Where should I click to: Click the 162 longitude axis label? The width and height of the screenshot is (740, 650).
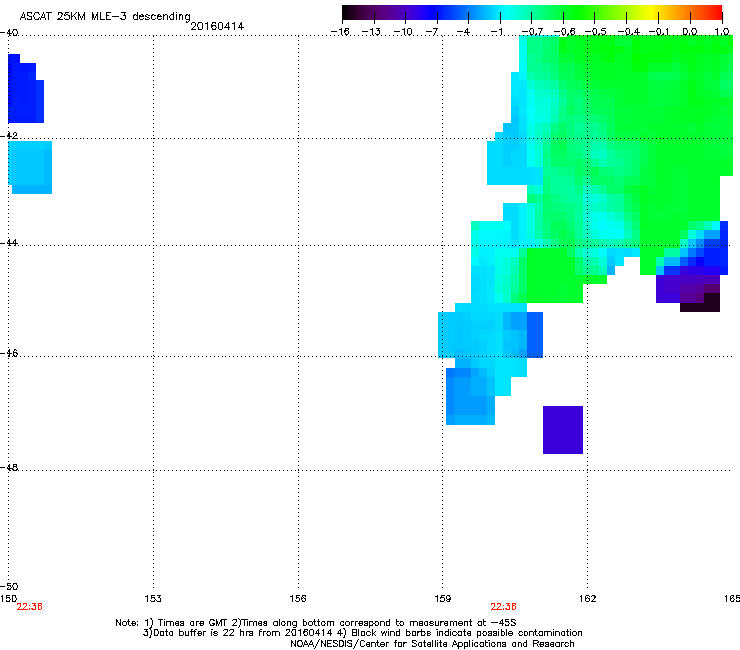click(588, 599)
